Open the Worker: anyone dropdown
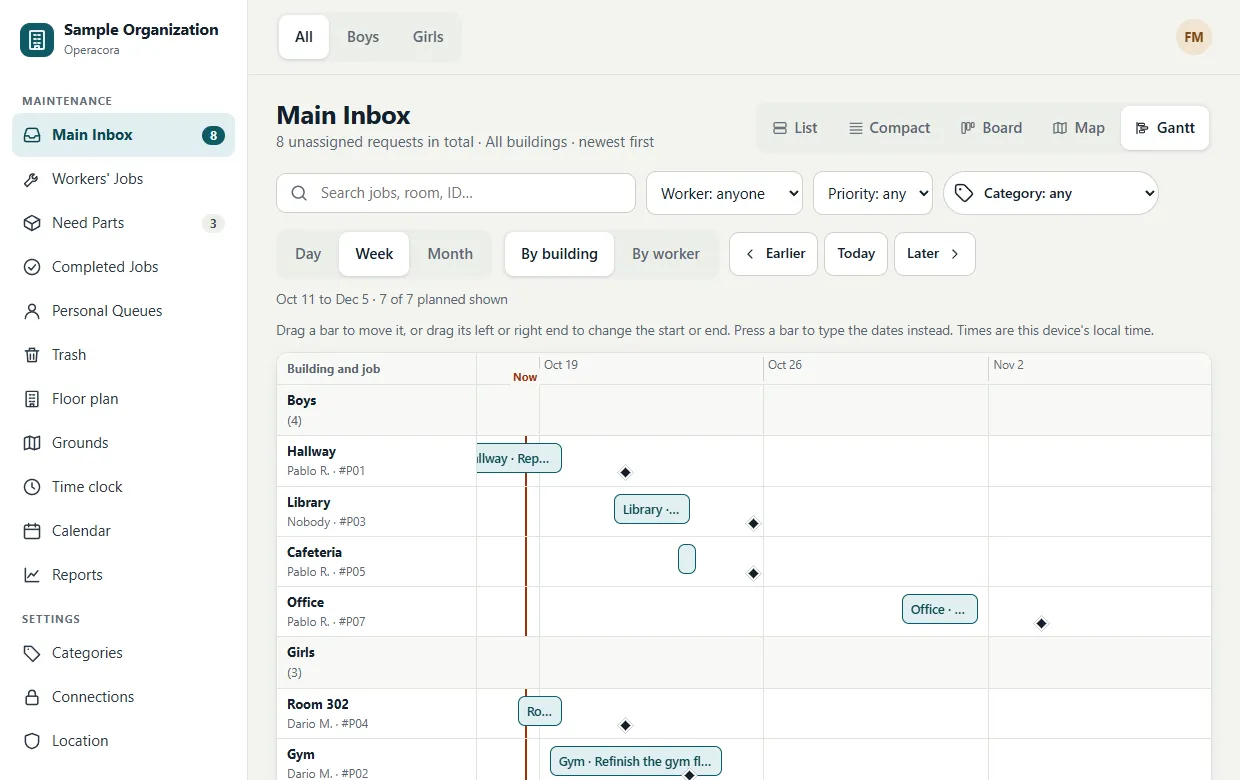Viewport: 1240px width, 780px height. 724,194
